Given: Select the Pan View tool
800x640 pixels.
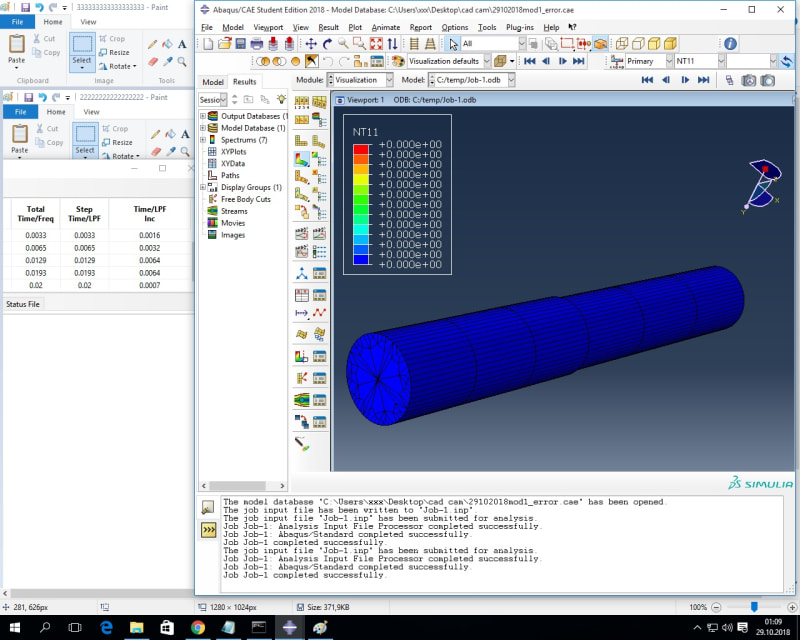Looking at the screenshot, I should pyautogui.click(x=311, y=44).
